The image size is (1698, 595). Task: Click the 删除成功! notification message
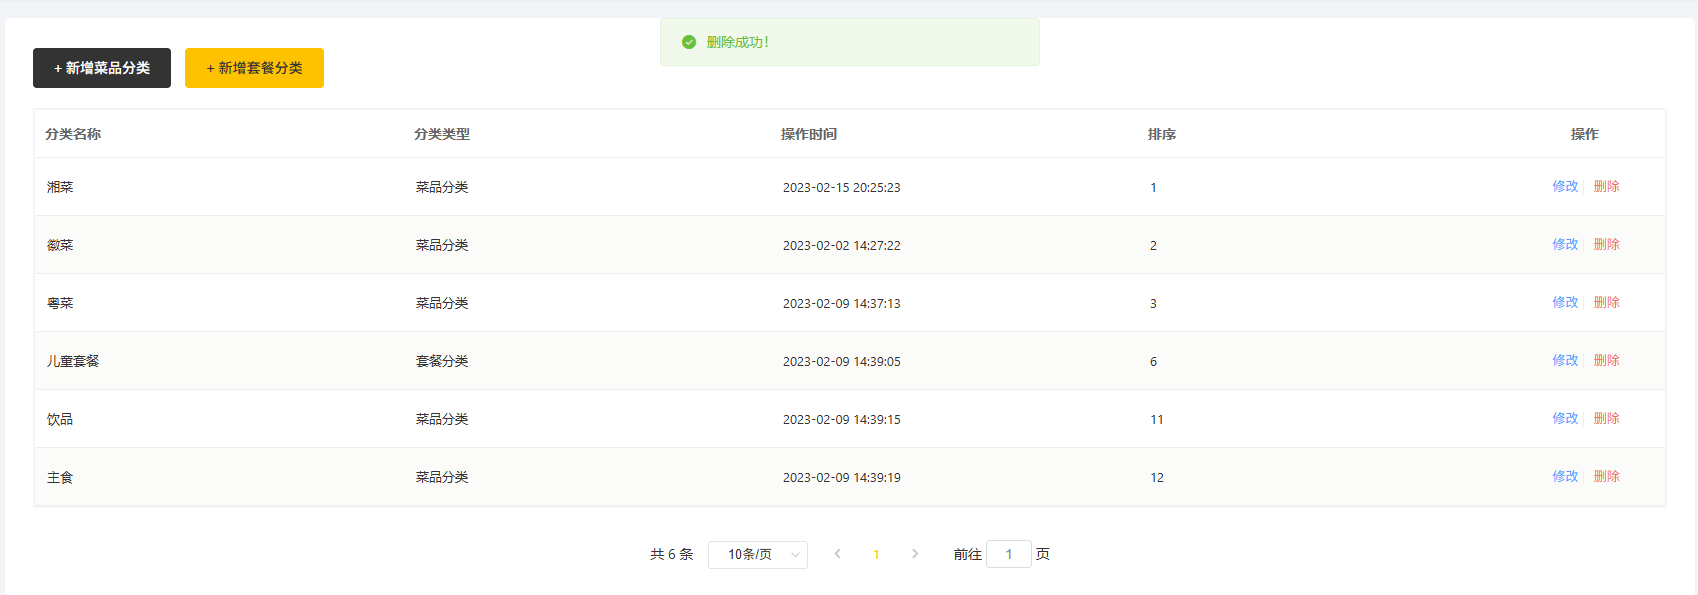(738, 42)
